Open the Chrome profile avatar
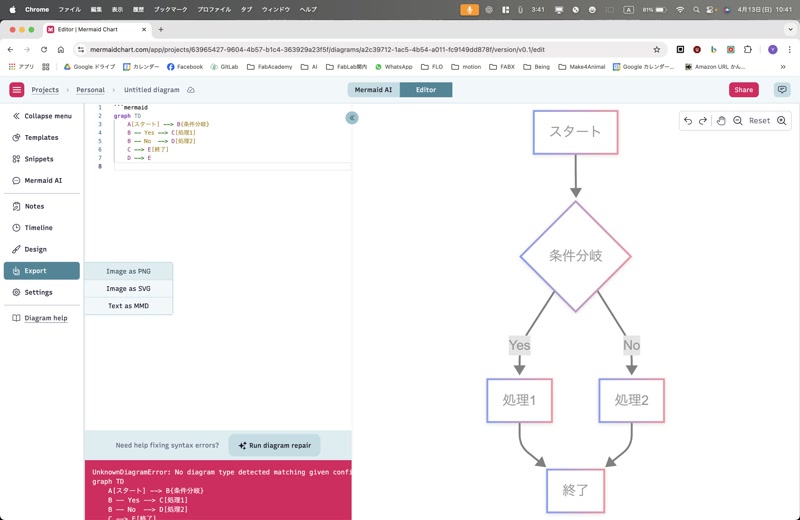The height and width of the screenshot is (520, 800). coord(772,49)
